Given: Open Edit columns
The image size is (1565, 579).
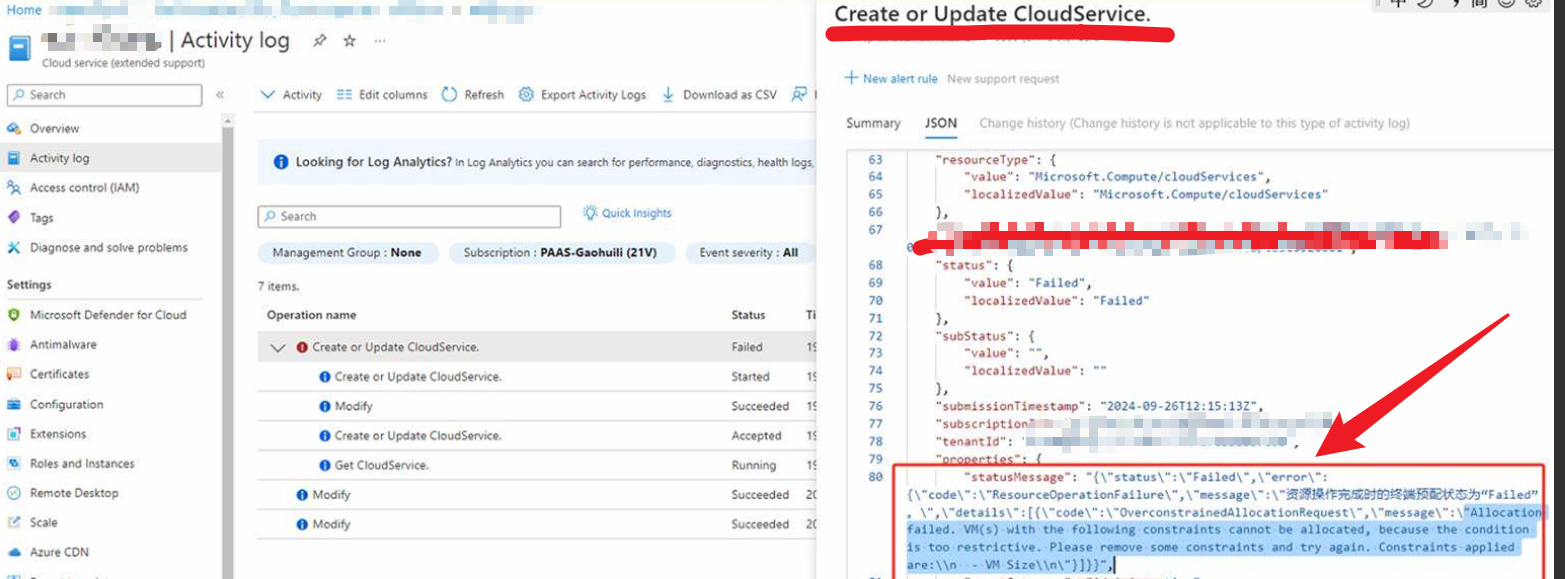Looking at the screenshot, I should click(x=382, y=95).
